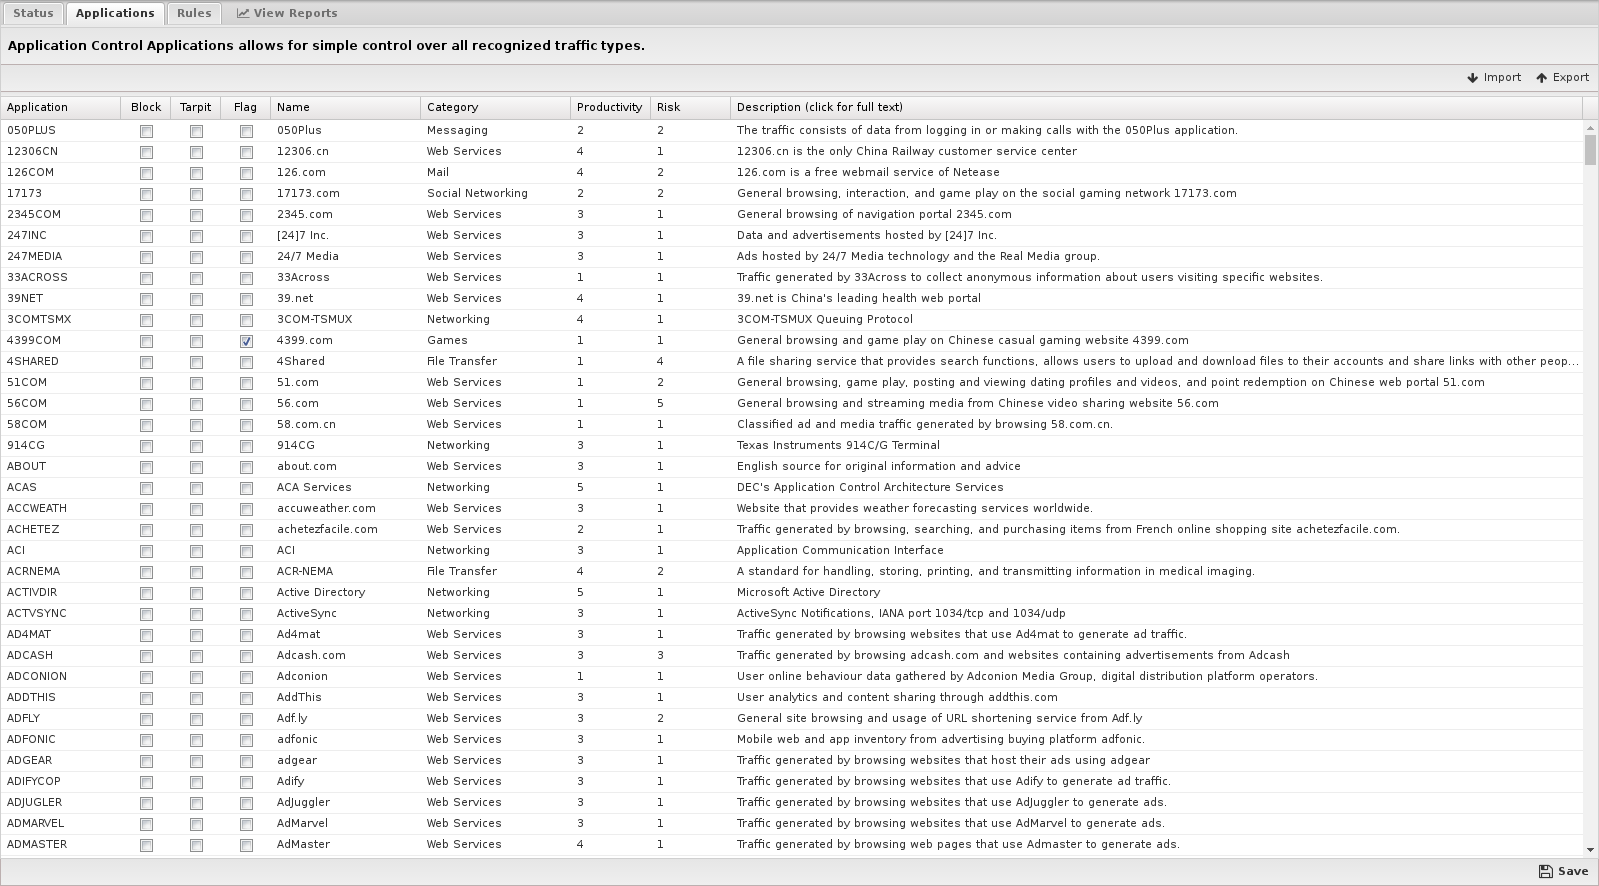The width and height of the screenshot is (1599, 886).
Task: Sort by Block column header
Action: (145, 107)
